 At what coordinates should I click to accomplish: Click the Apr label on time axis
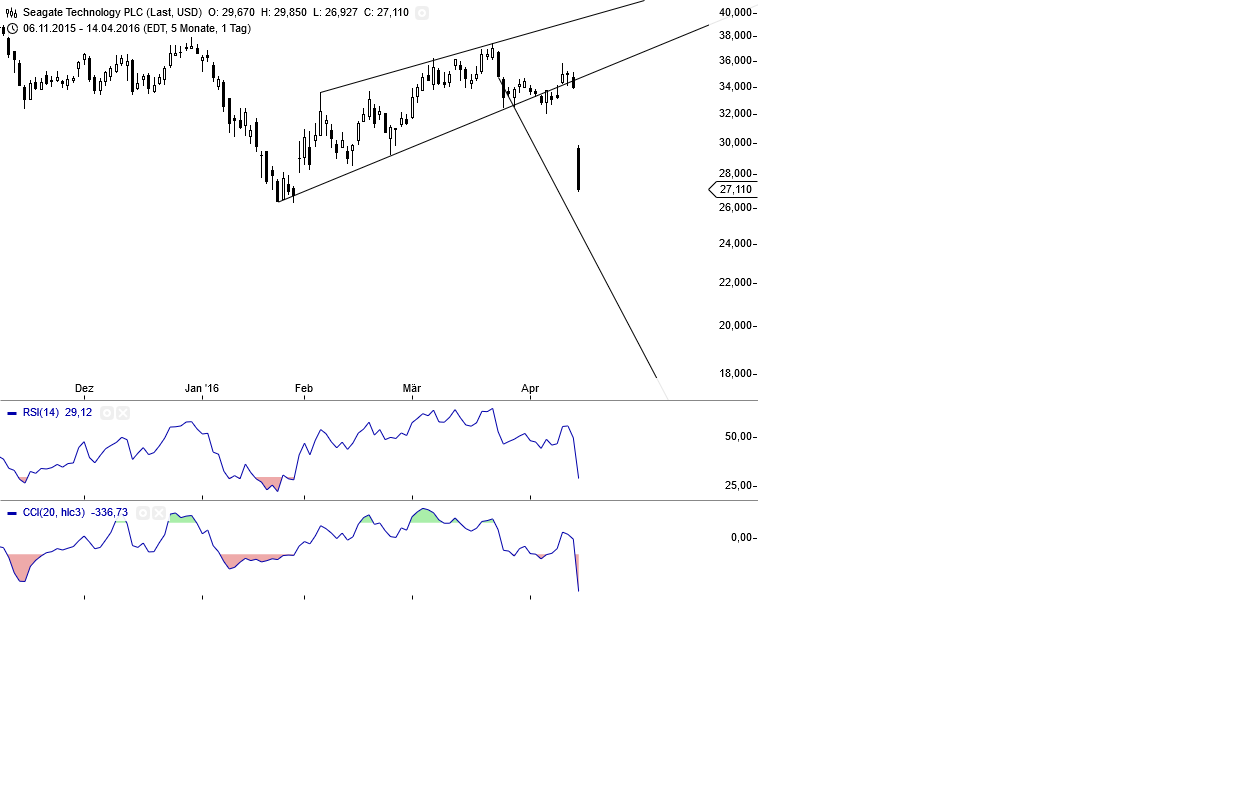click(530, 388)
